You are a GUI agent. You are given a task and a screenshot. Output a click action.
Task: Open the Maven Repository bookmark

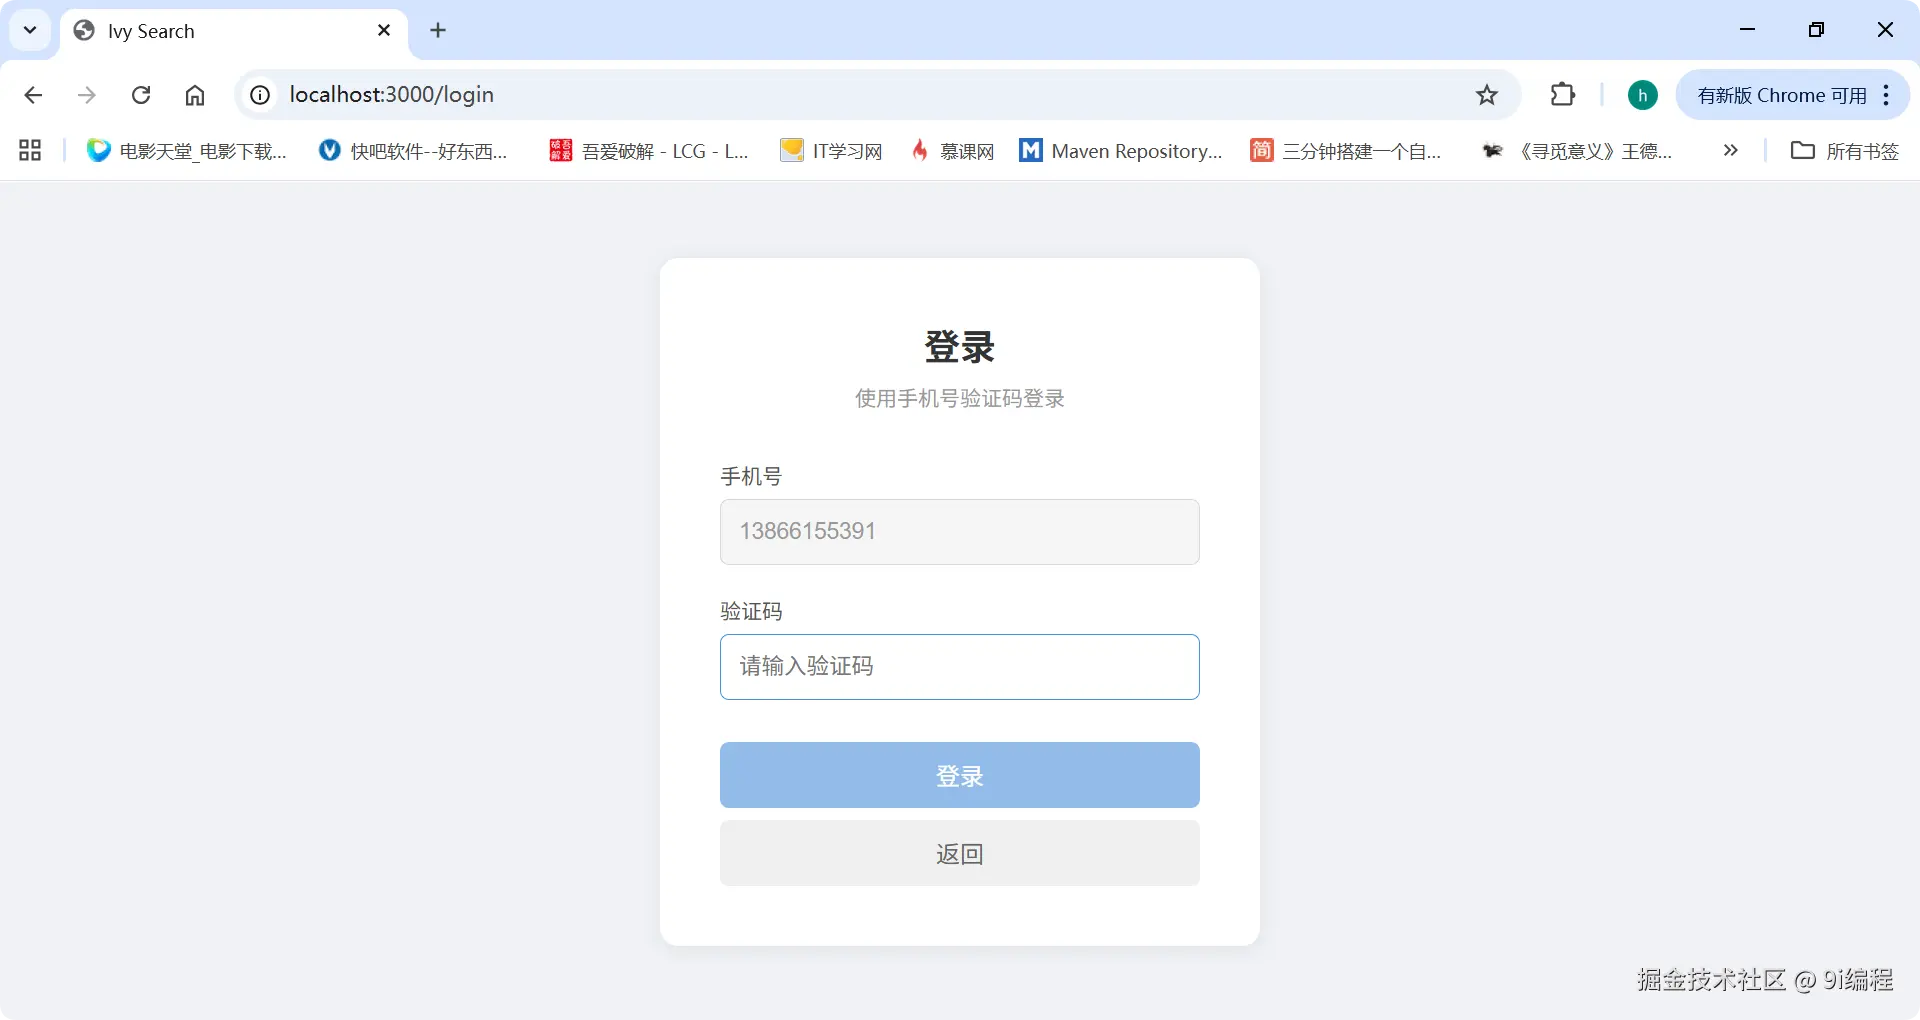point(1121,151)
